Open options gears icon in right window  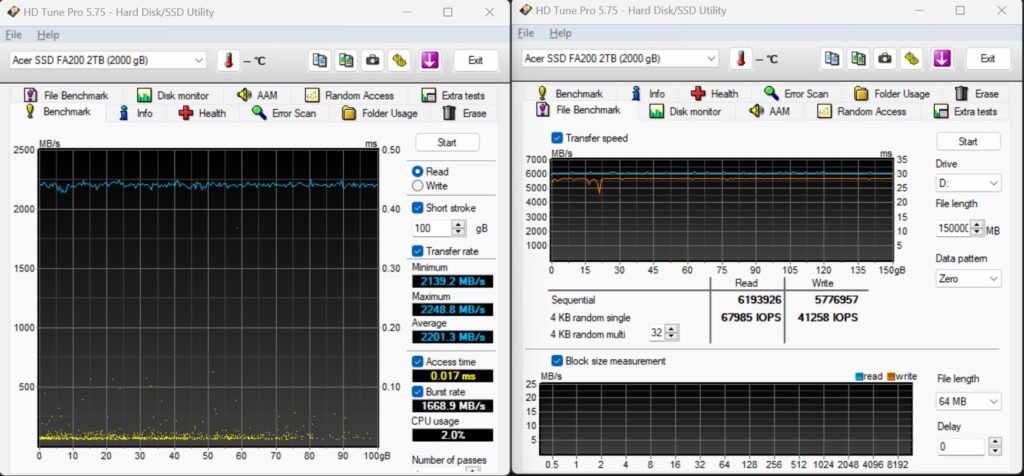click(x=912, y=58)
